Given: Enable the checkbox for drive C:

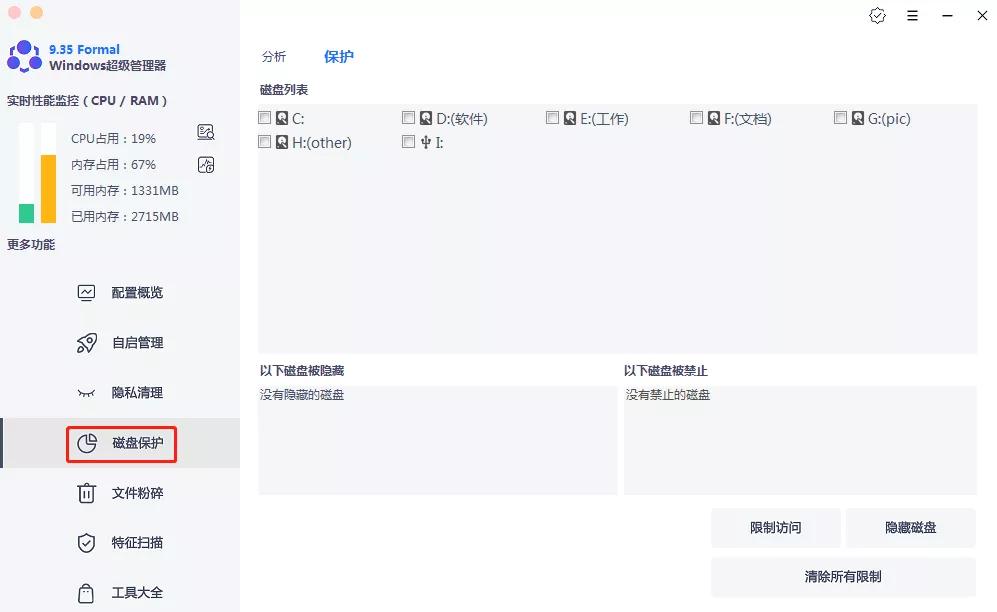Looking at the screenshot, I should pyautogui.click(x=264, y=117).
